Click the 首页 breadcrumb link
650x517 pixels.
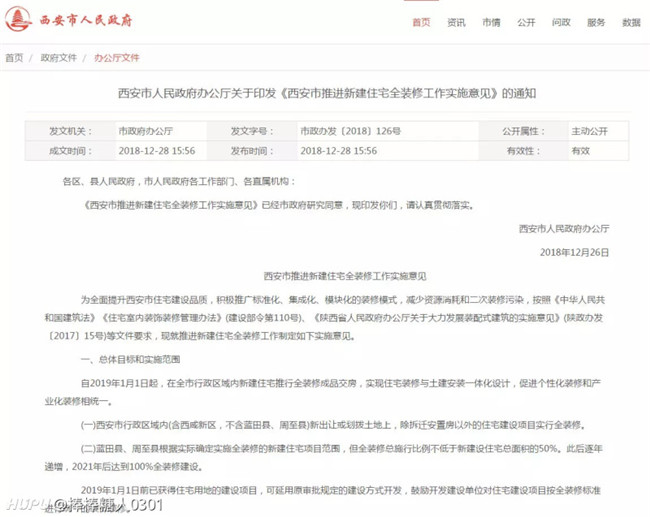coord(14,58)
